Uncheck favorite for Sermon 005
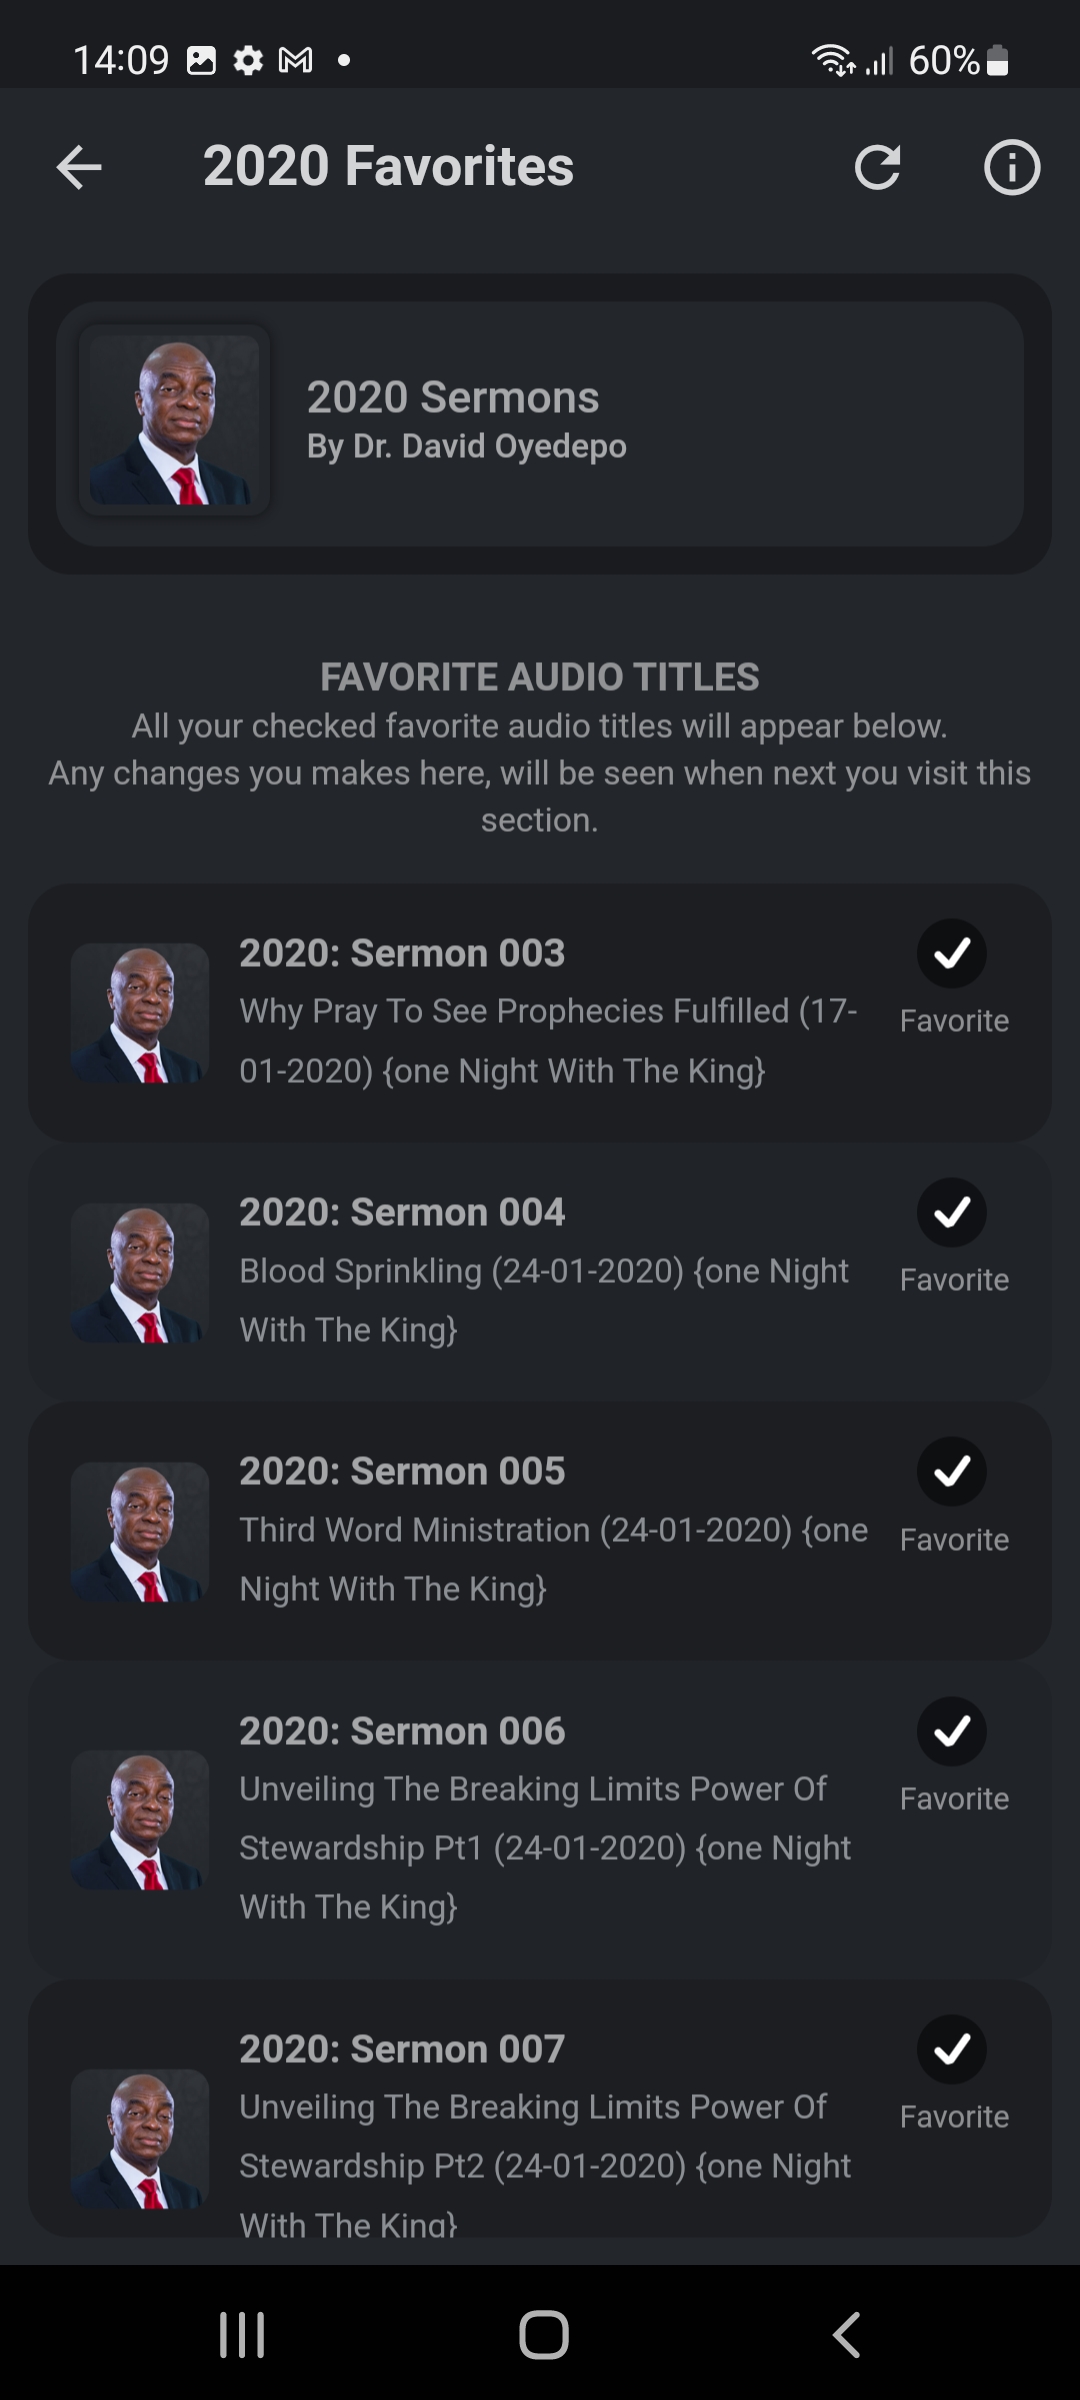1080x2400 pixels. [951, 1471]
